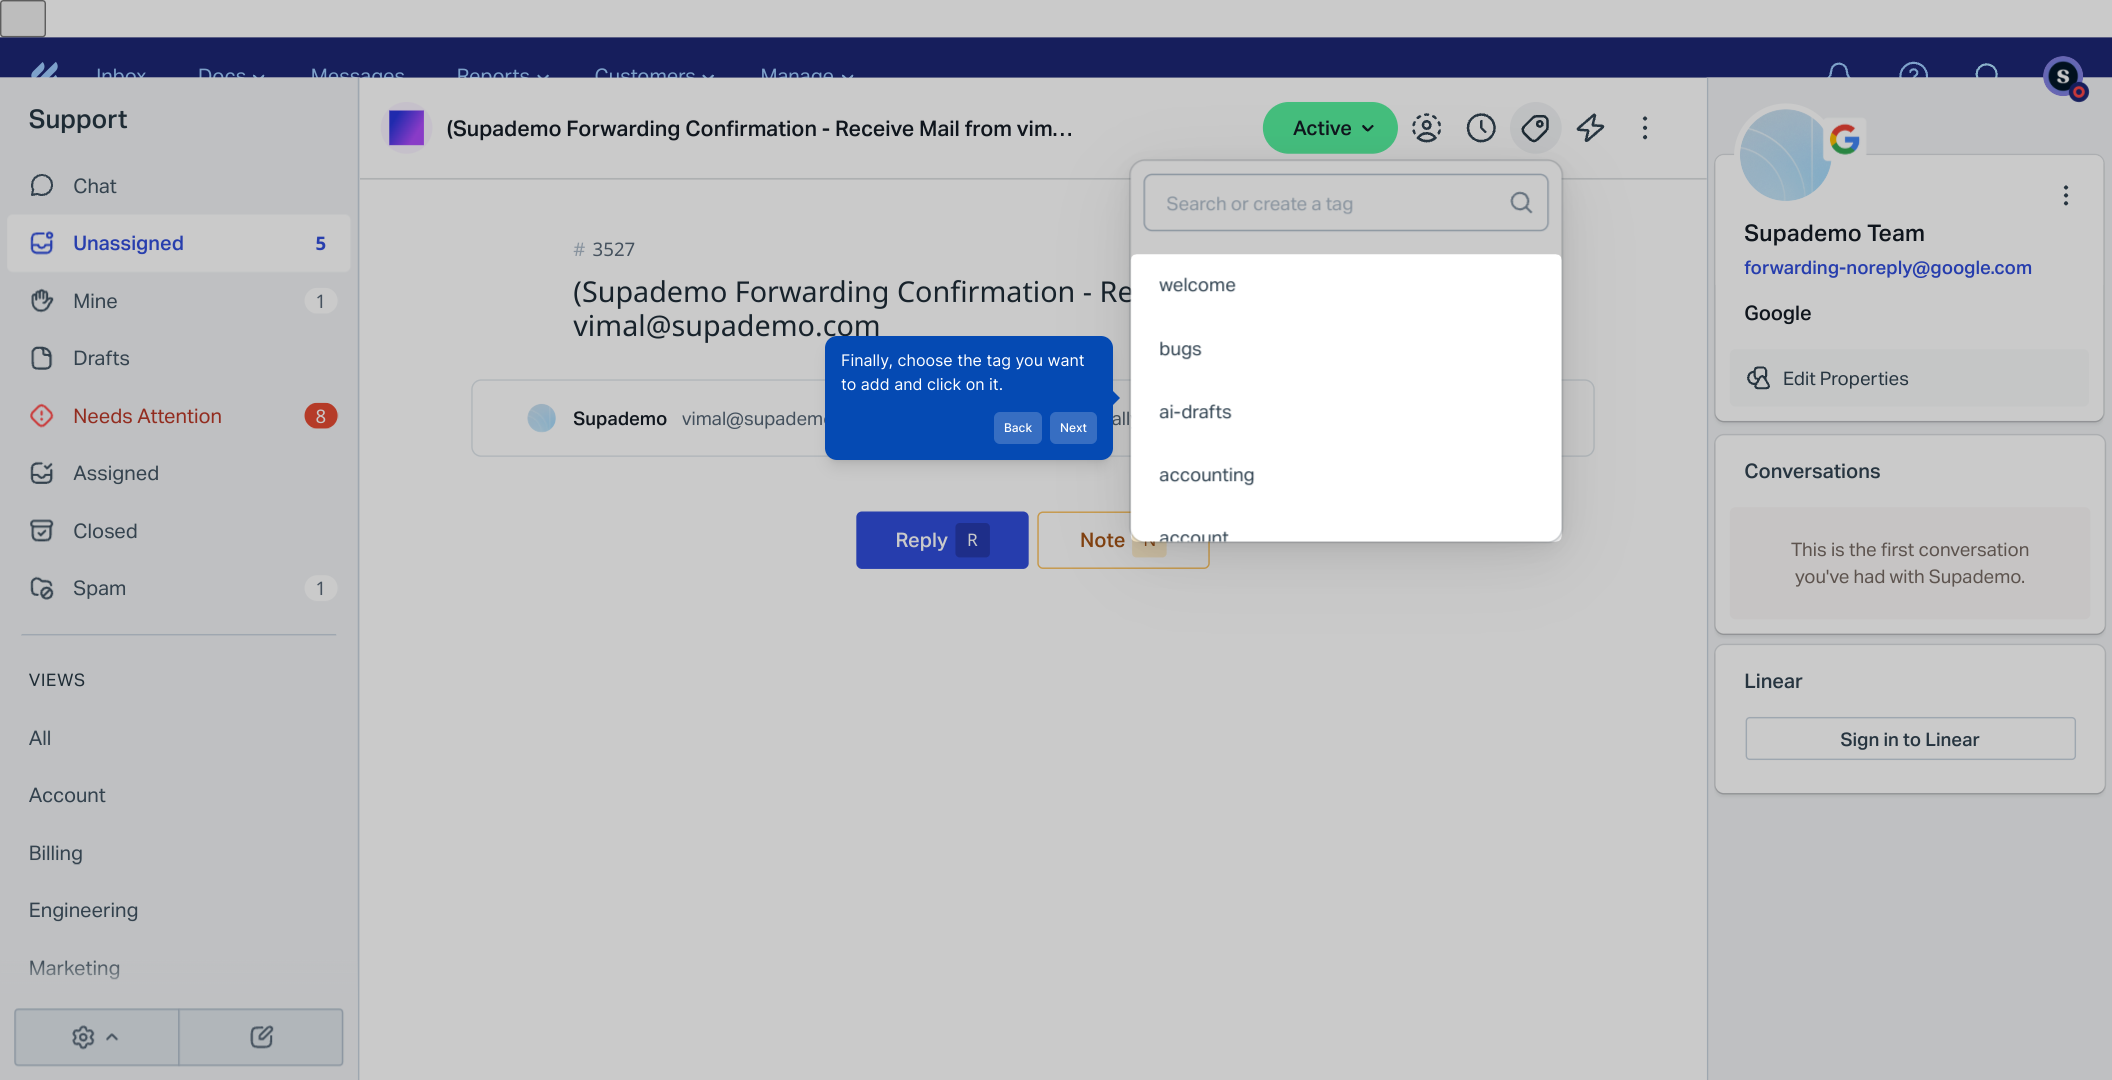Click the Closed label in the sidebar
2112x1080 pixels.
(105, 531)
